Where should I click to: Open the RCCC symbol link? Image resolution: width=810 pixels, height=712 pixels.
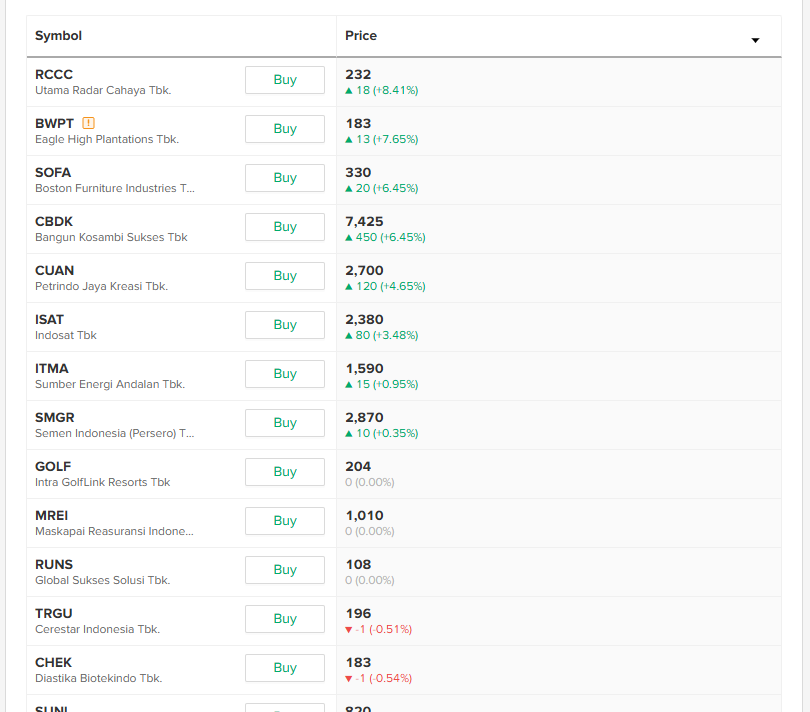(54, 74)
